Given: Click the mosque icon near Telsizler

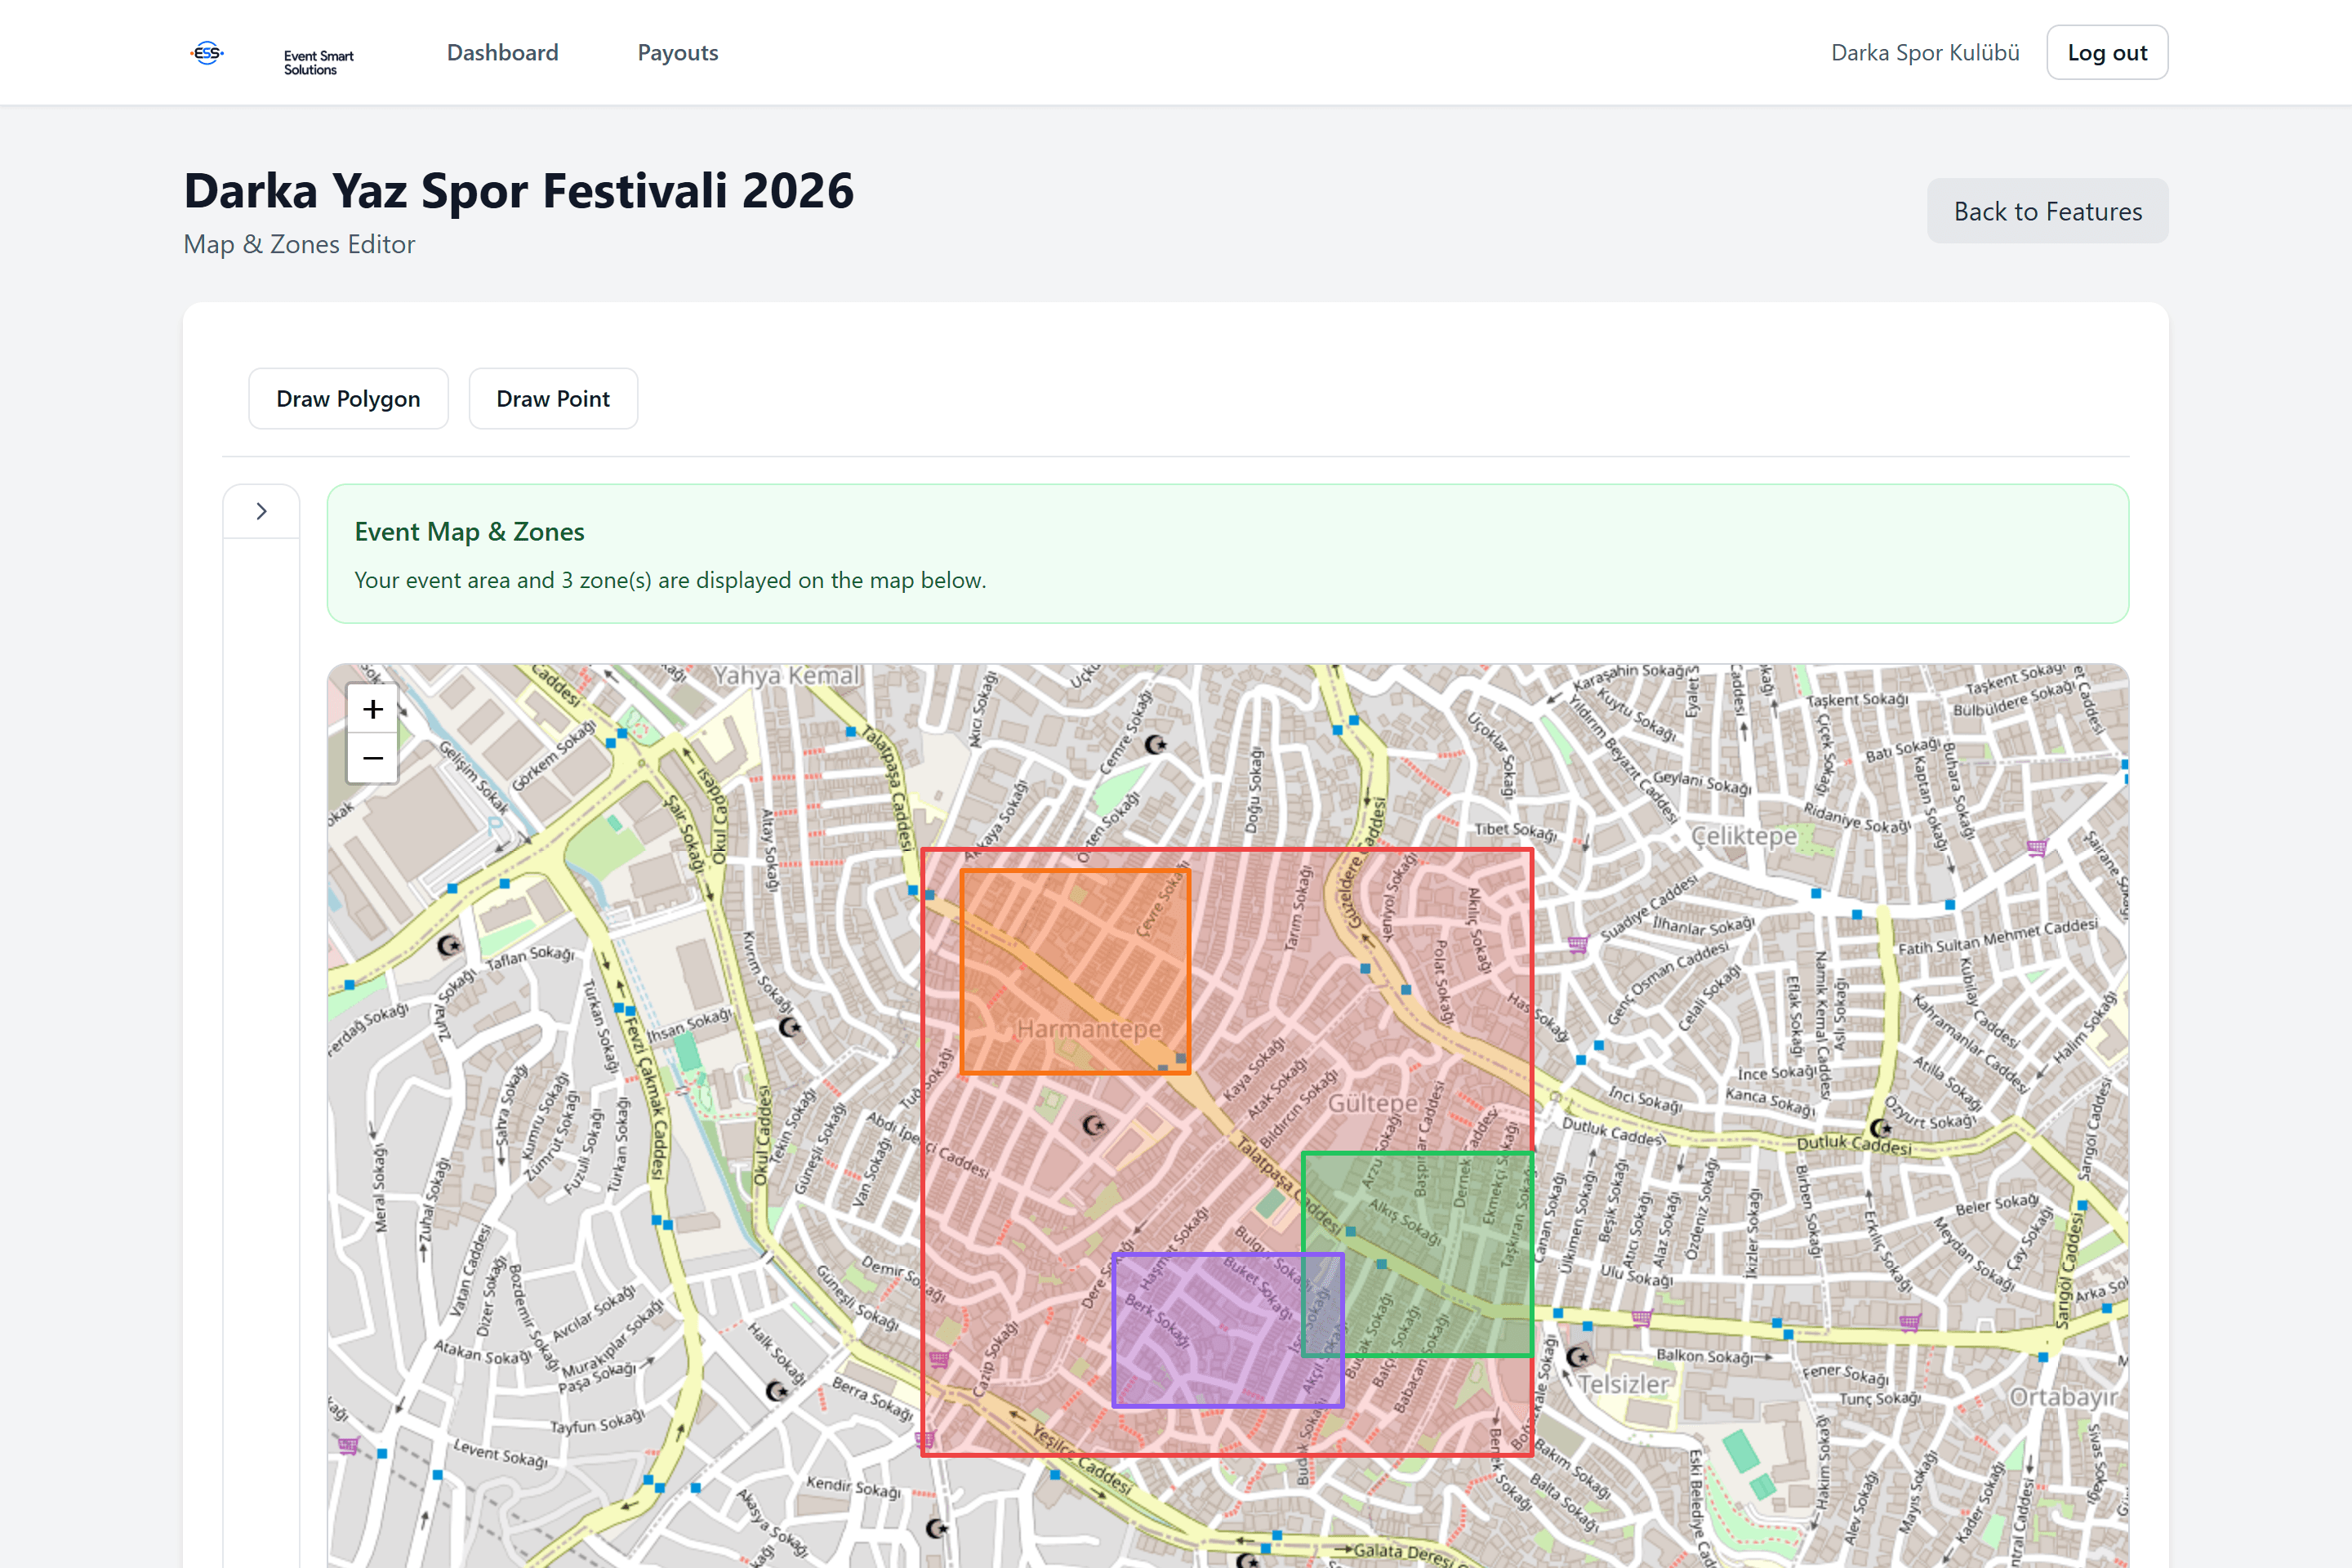Looking at the screenshot, I should coord(1578,1357).
